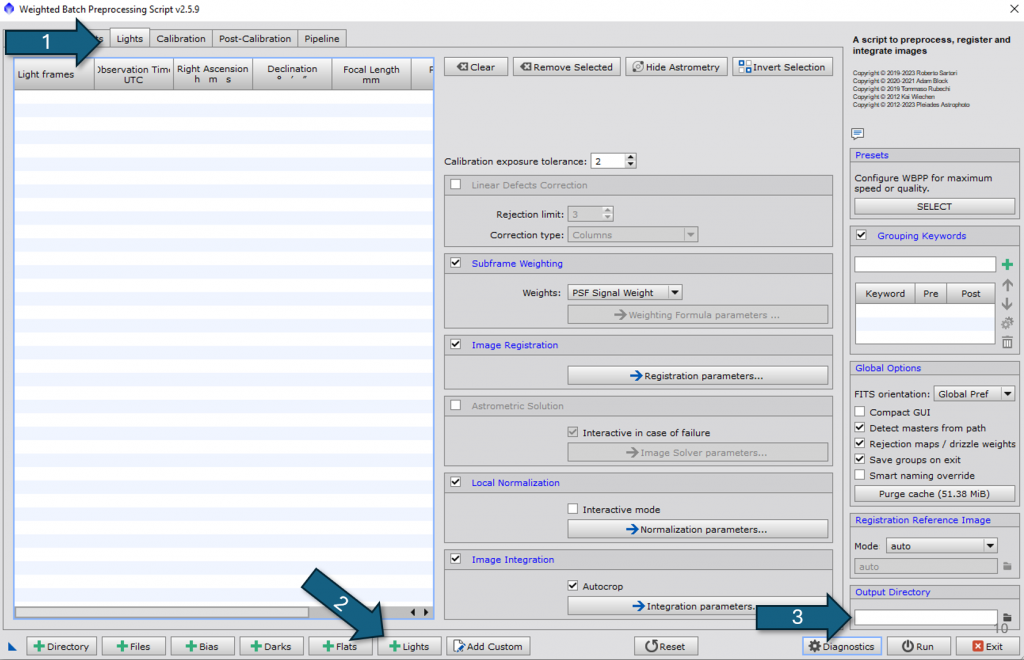Open the output directory folder browser icon
Viewport: 1024px width, 660px height.
1008,618
